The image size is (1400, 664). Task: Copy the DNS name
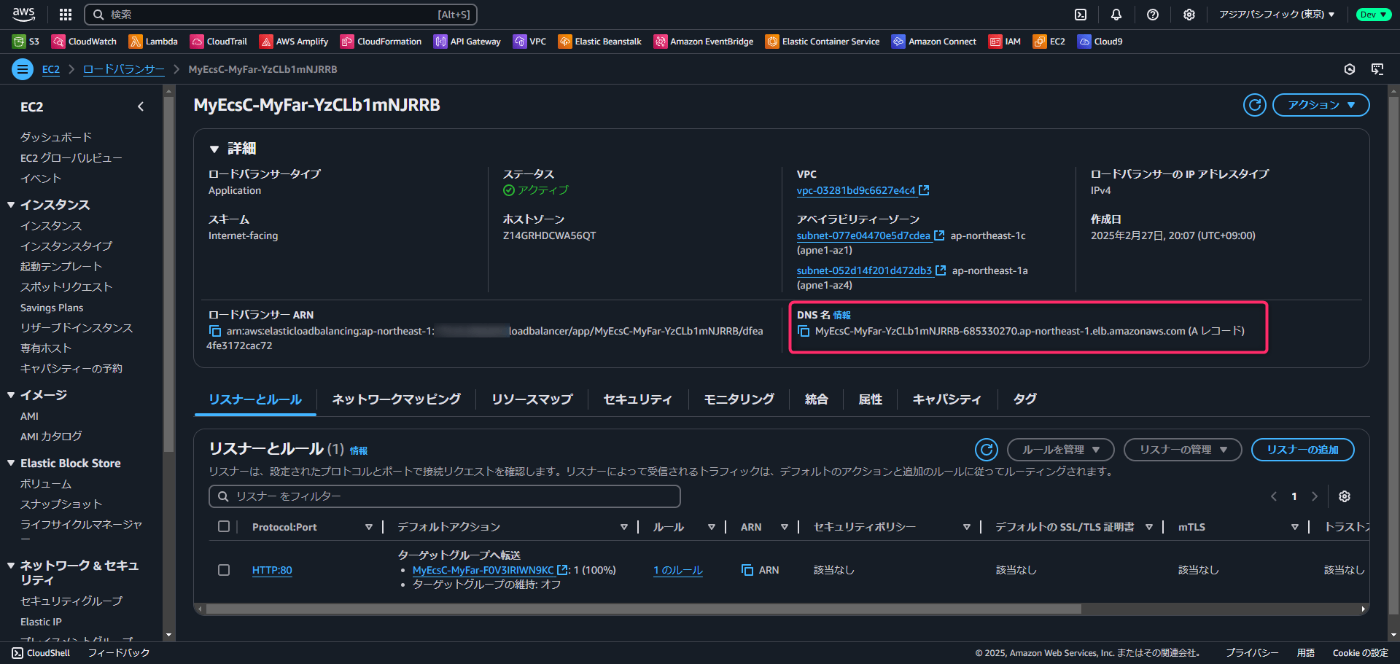tap(803, 331)
